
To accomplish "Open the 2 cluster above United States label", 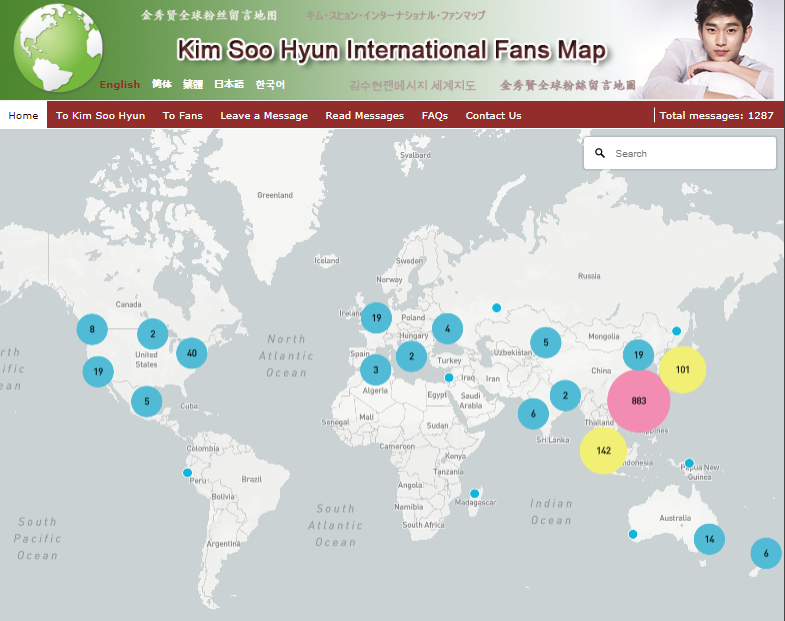I will point(153,334).
